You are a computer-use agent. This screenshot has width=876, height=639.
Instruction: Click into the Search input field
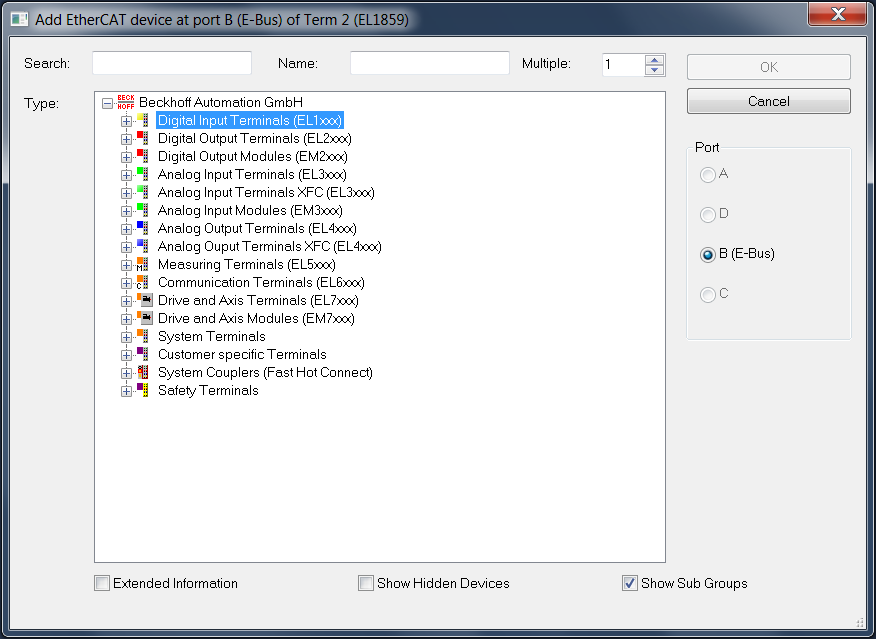172,63
